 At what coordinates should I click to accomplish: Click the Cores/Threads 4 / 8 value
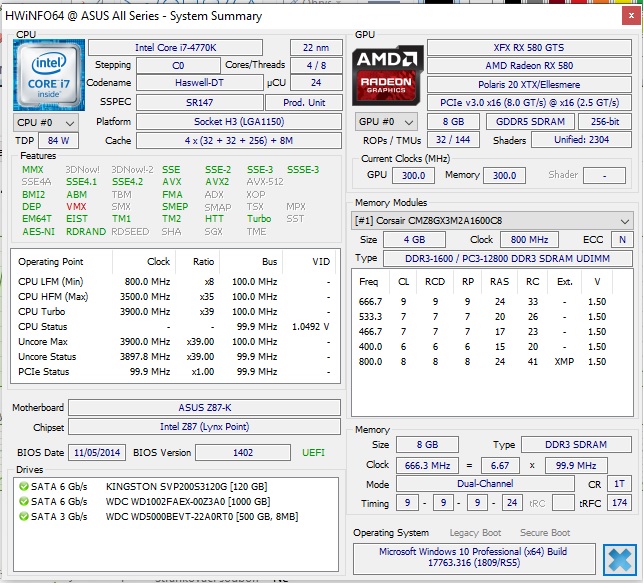click(x=316, y=66)
